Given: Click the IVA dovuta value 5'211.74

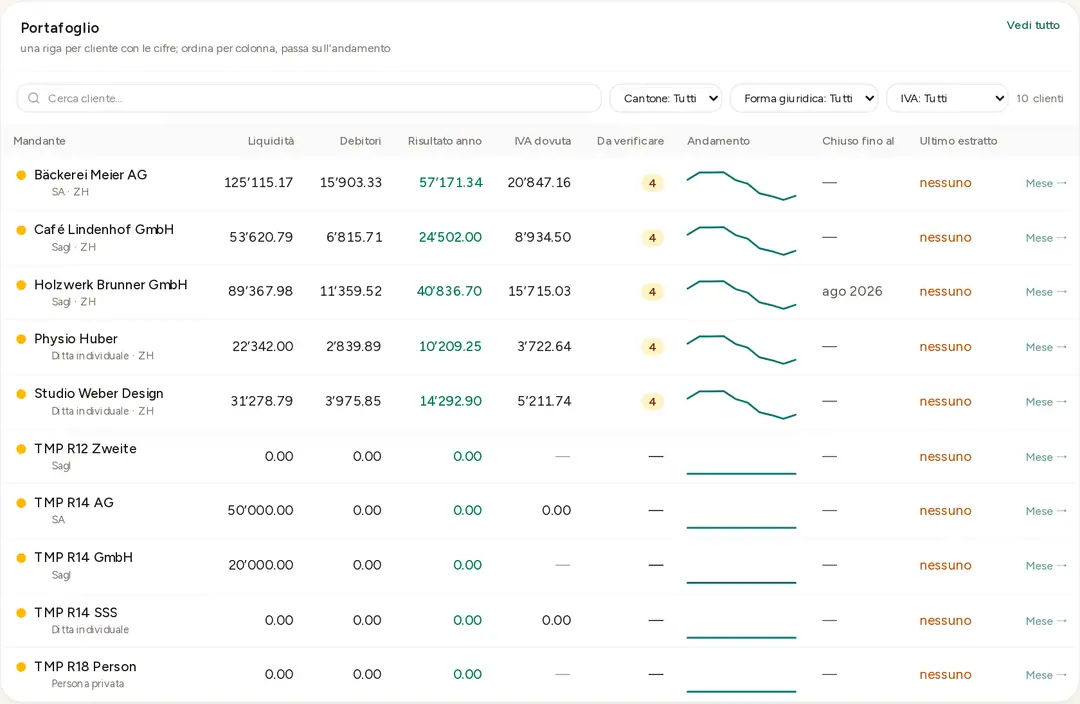Looking at the screenshot, I should 544,401.
